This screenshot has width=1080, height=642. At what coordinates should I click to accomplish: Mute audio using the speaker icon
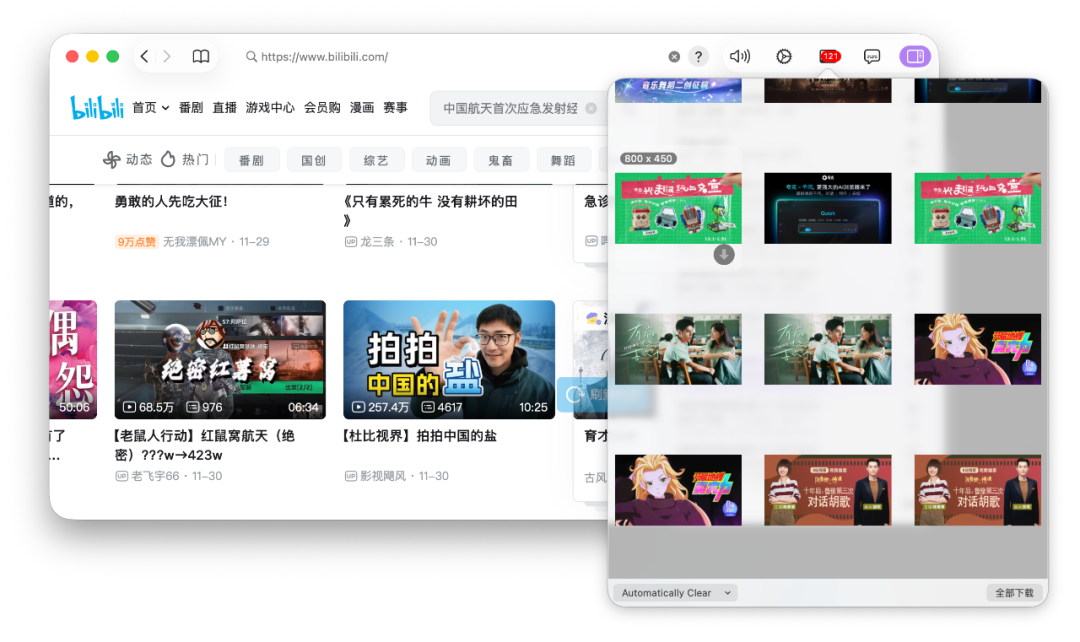pos(739,56)
